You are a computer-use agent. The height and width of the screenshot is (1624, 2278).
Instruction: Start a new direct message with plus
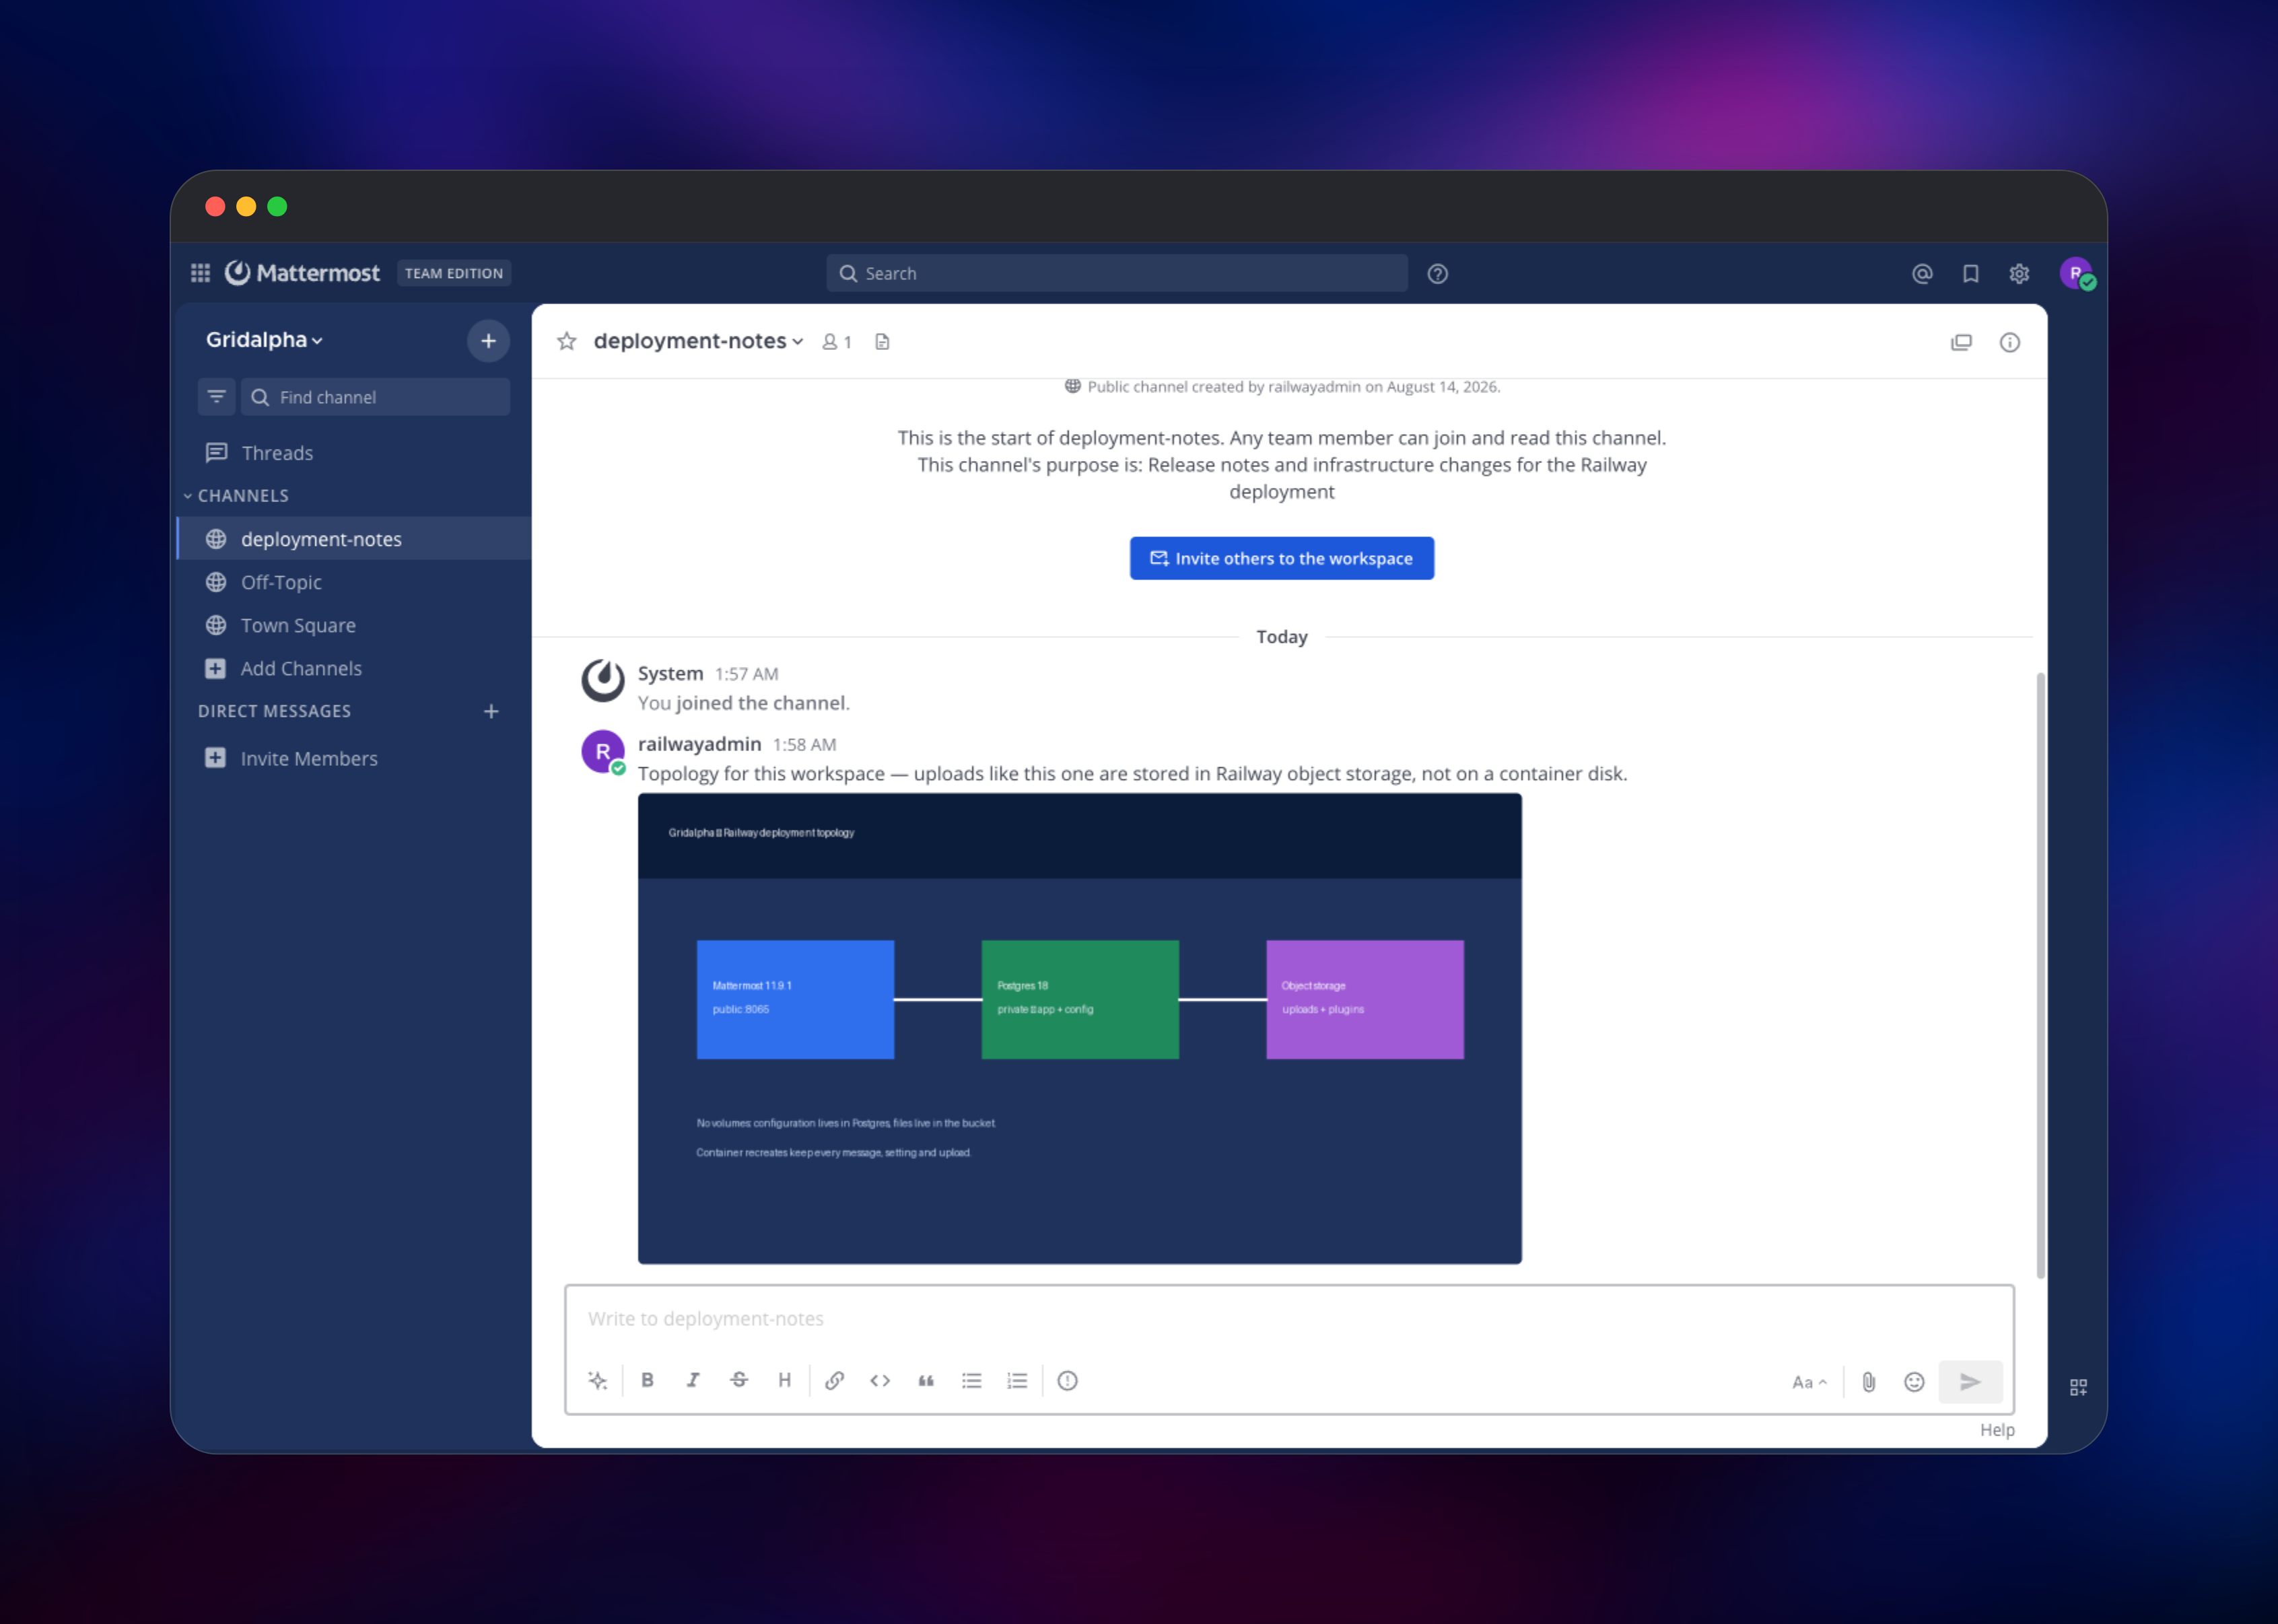[491, 711]
